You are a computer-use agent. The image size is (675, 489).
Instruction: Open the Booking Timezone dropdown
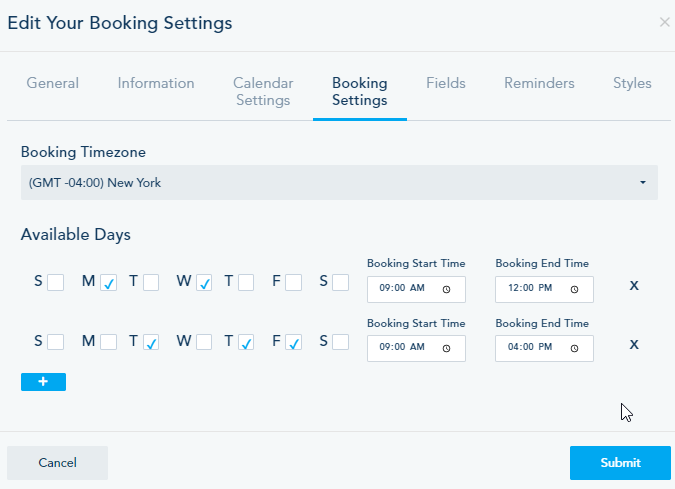pyautogui.click(x=339, y=183)
